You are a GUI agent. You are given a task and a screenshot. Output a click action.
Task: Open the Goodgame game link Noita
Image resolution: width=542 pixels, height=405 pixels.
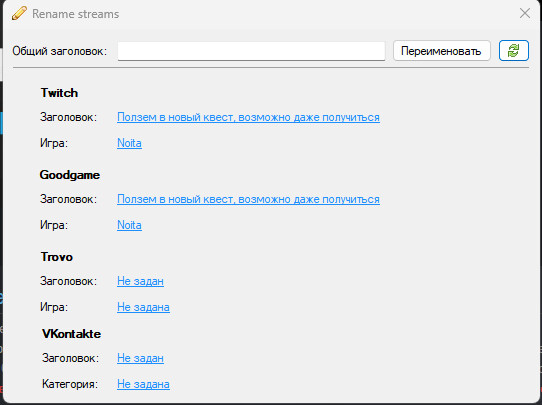pyautogui.click(x=129, y=225)
